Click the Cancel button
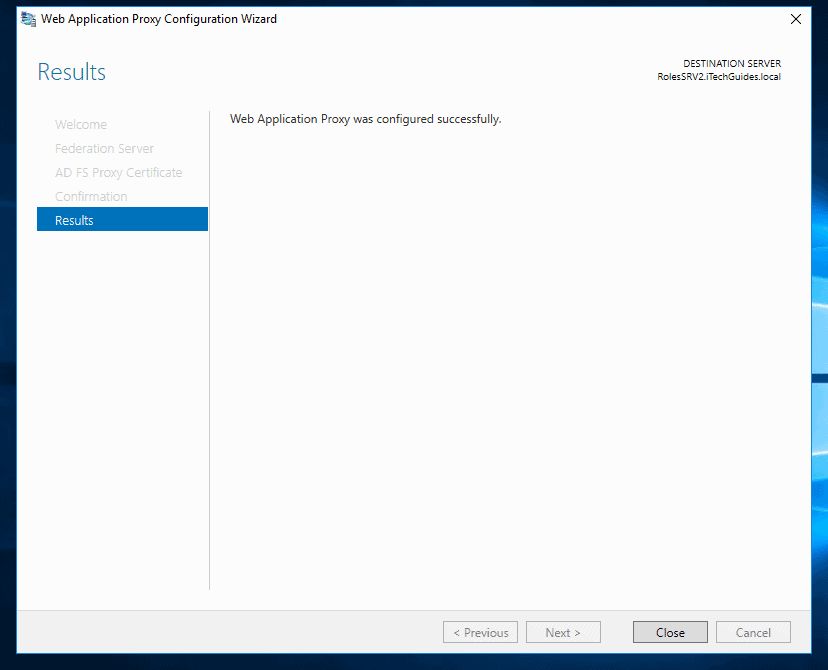Viewport: 828px width, 670px height. tap(752, 632)
